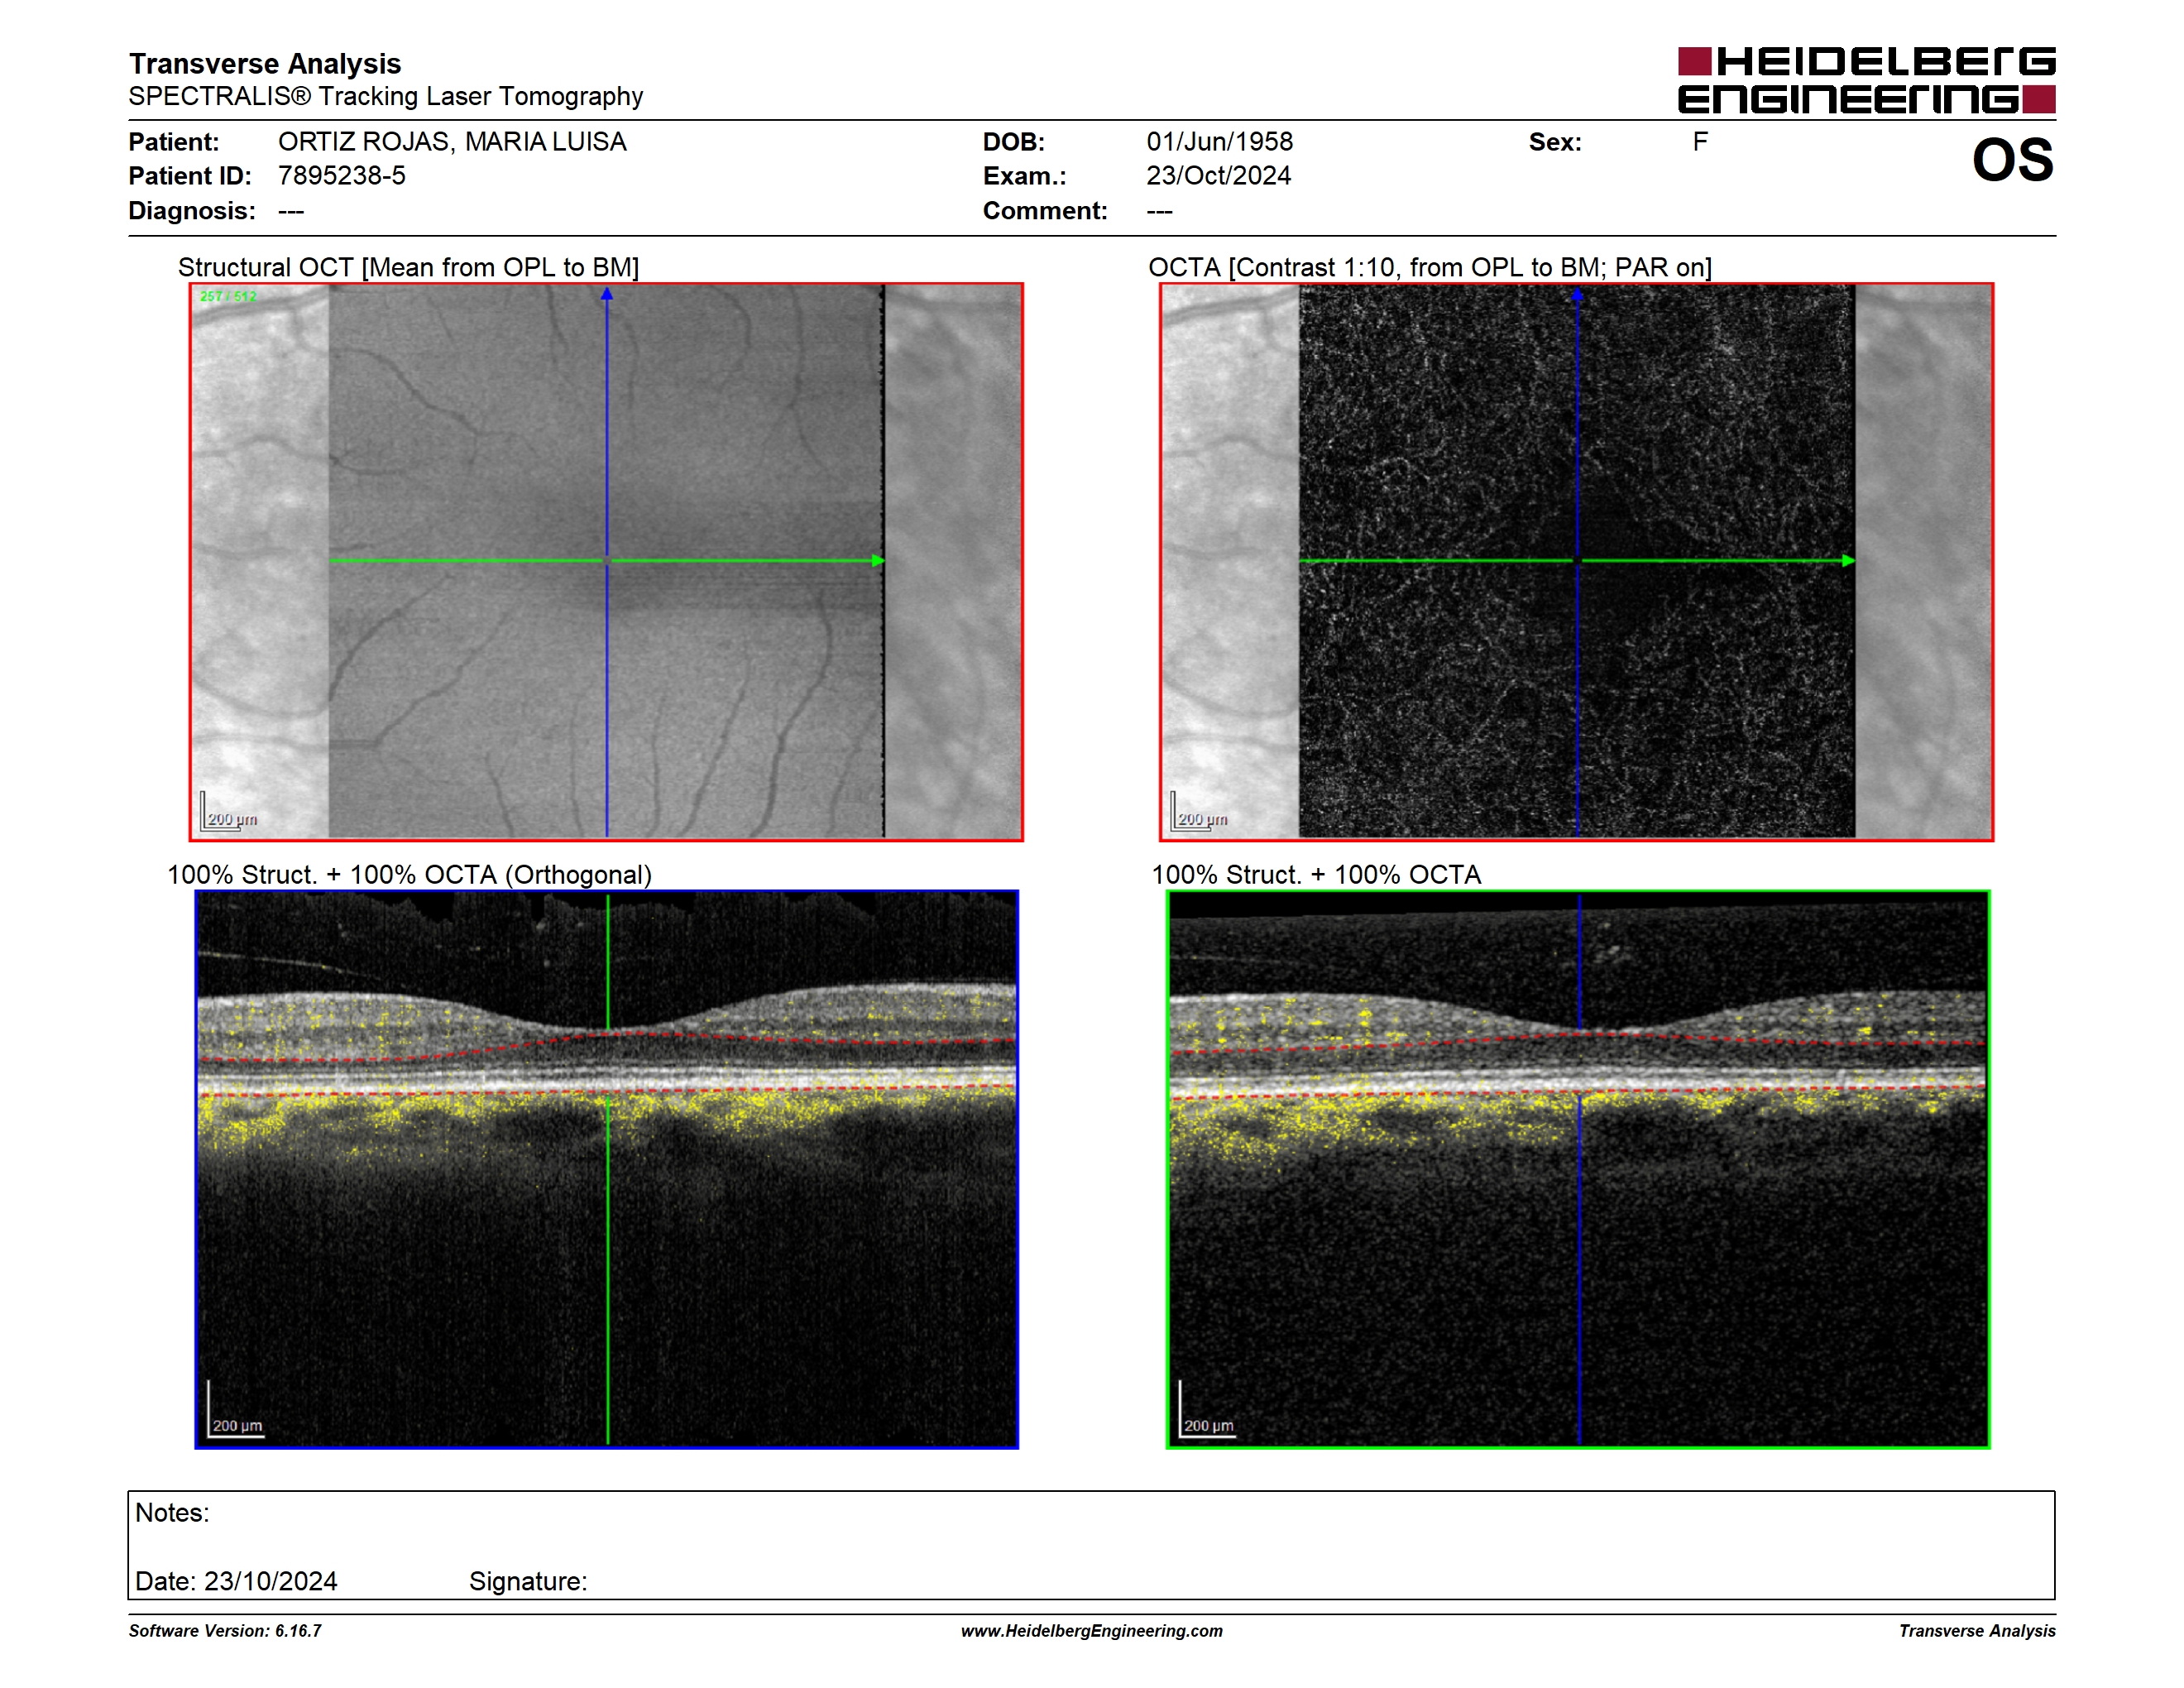2184x1688 pixels.
Task: Open the www.HeidelbergEngineering.com link
Action: tap(1091, 1631)
